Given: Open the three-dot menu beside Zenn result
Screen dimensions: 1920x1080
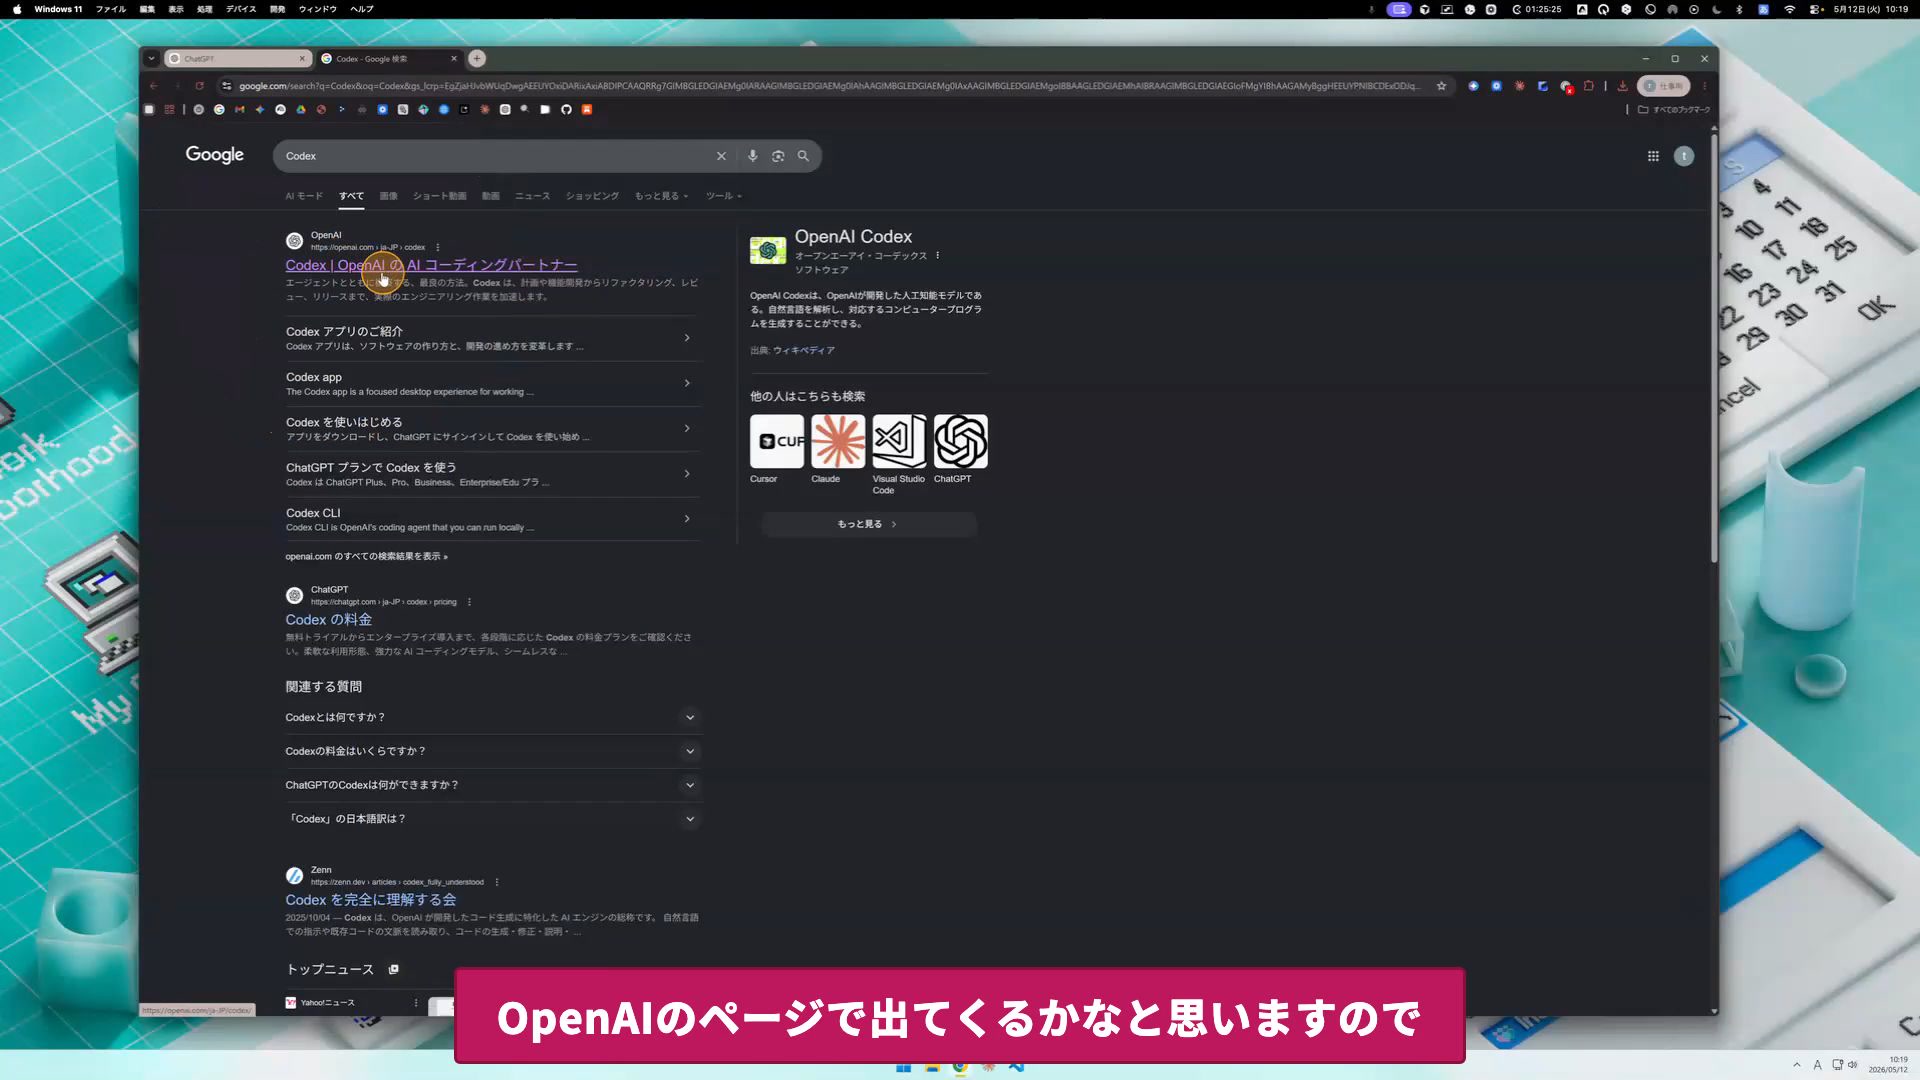Looking at the screenshot, I should pos(497,882).
